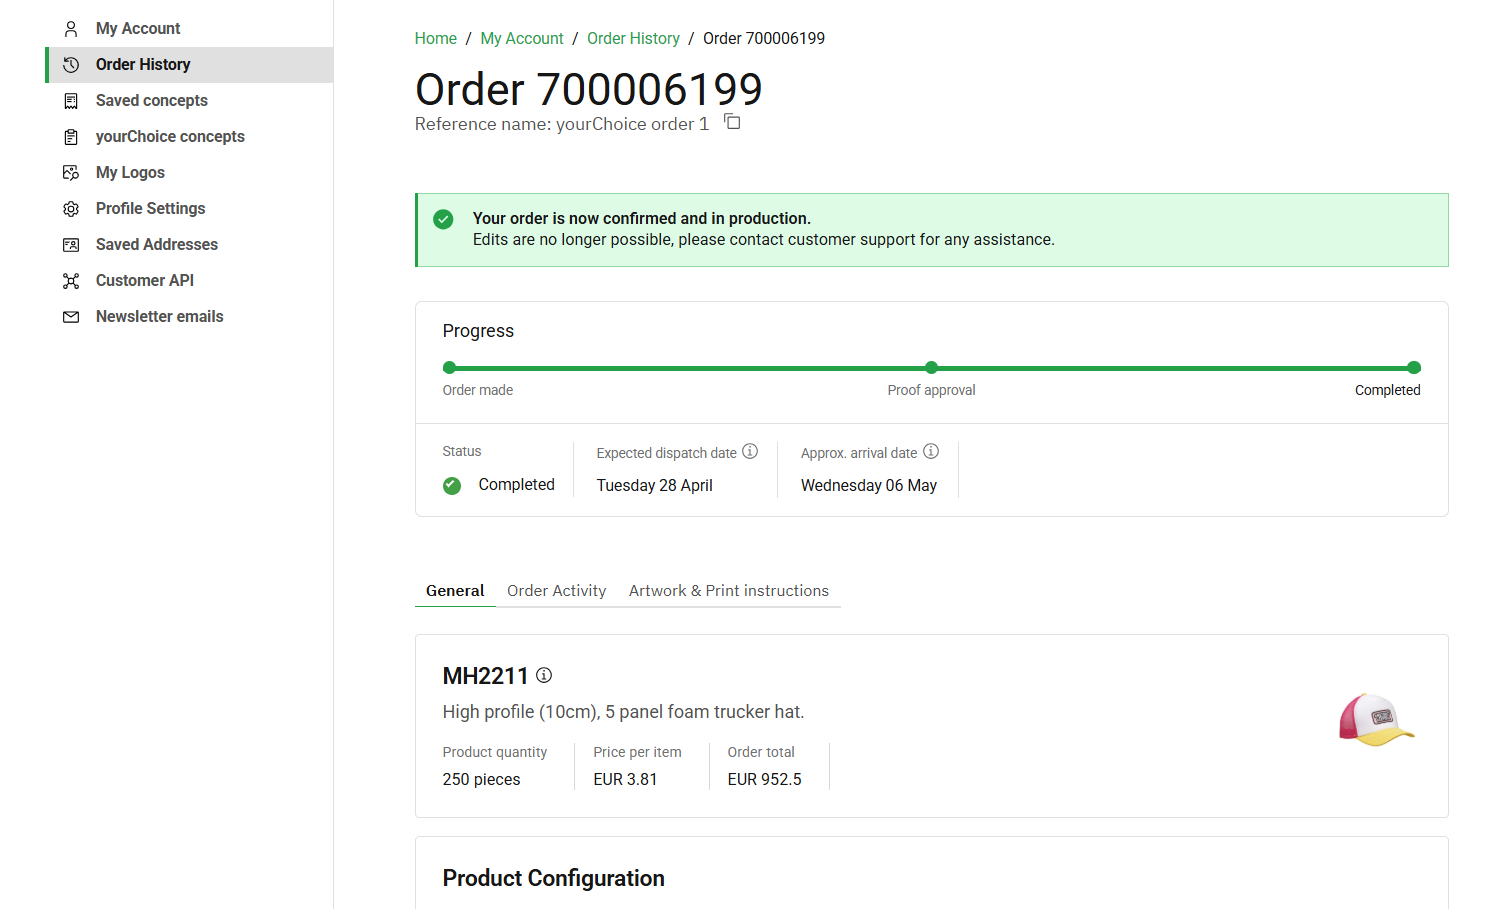Screen dimensions: 1497x909
Task: Select My Logos in the sidebar
Action: click(129, 172)
